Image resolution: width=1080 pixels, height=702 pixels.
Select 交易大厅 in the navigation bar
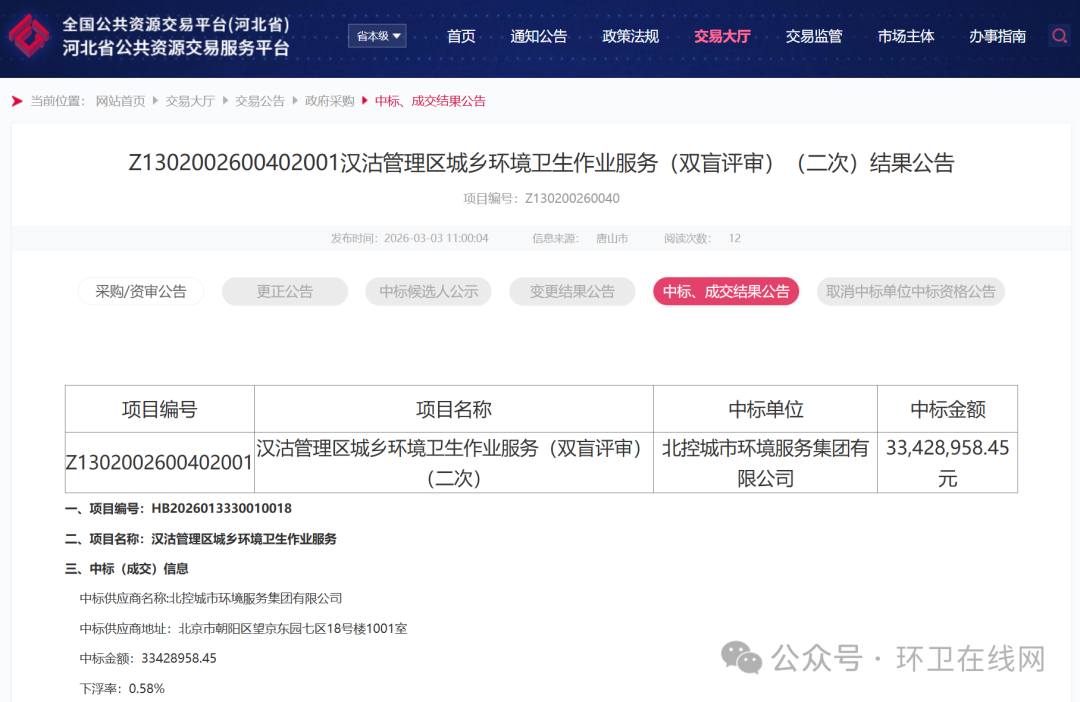pos(722,37)
